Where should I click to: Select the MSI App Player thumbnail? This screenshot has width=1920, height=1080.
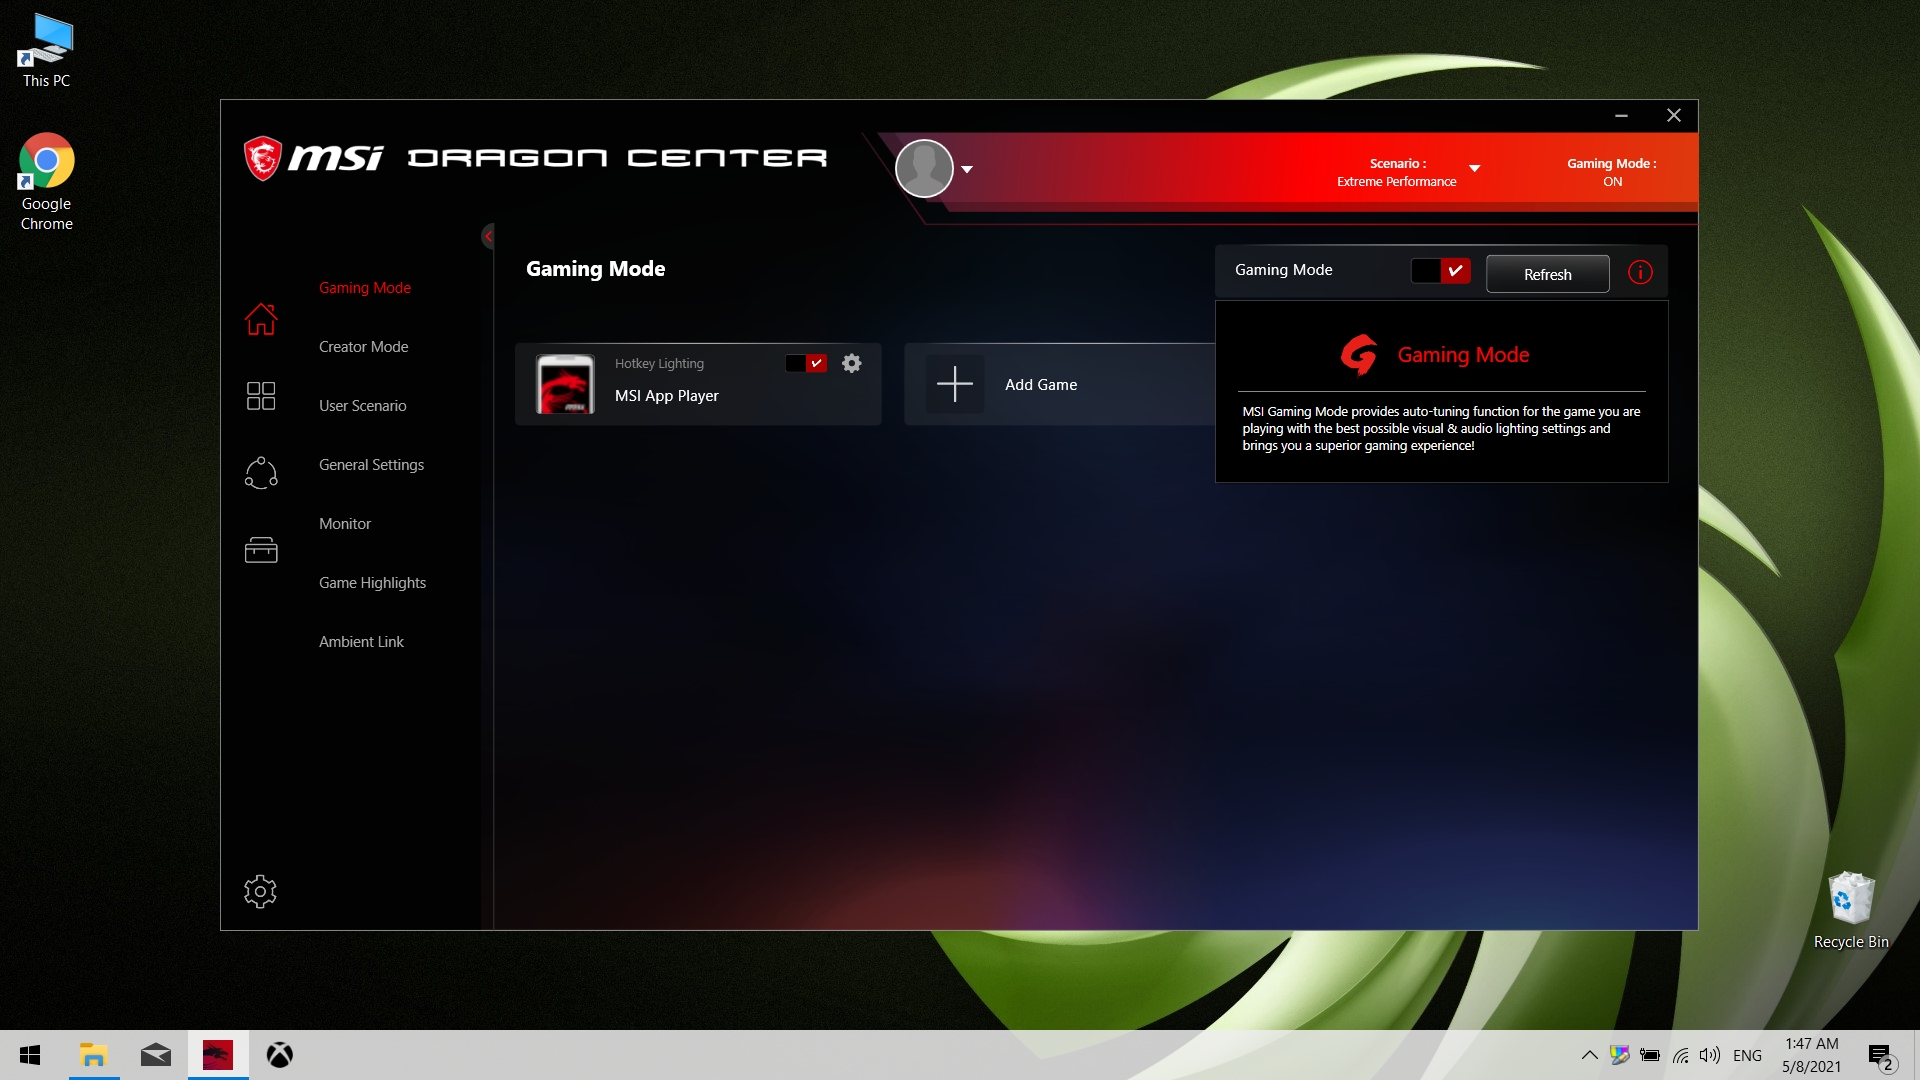point(565,384)
